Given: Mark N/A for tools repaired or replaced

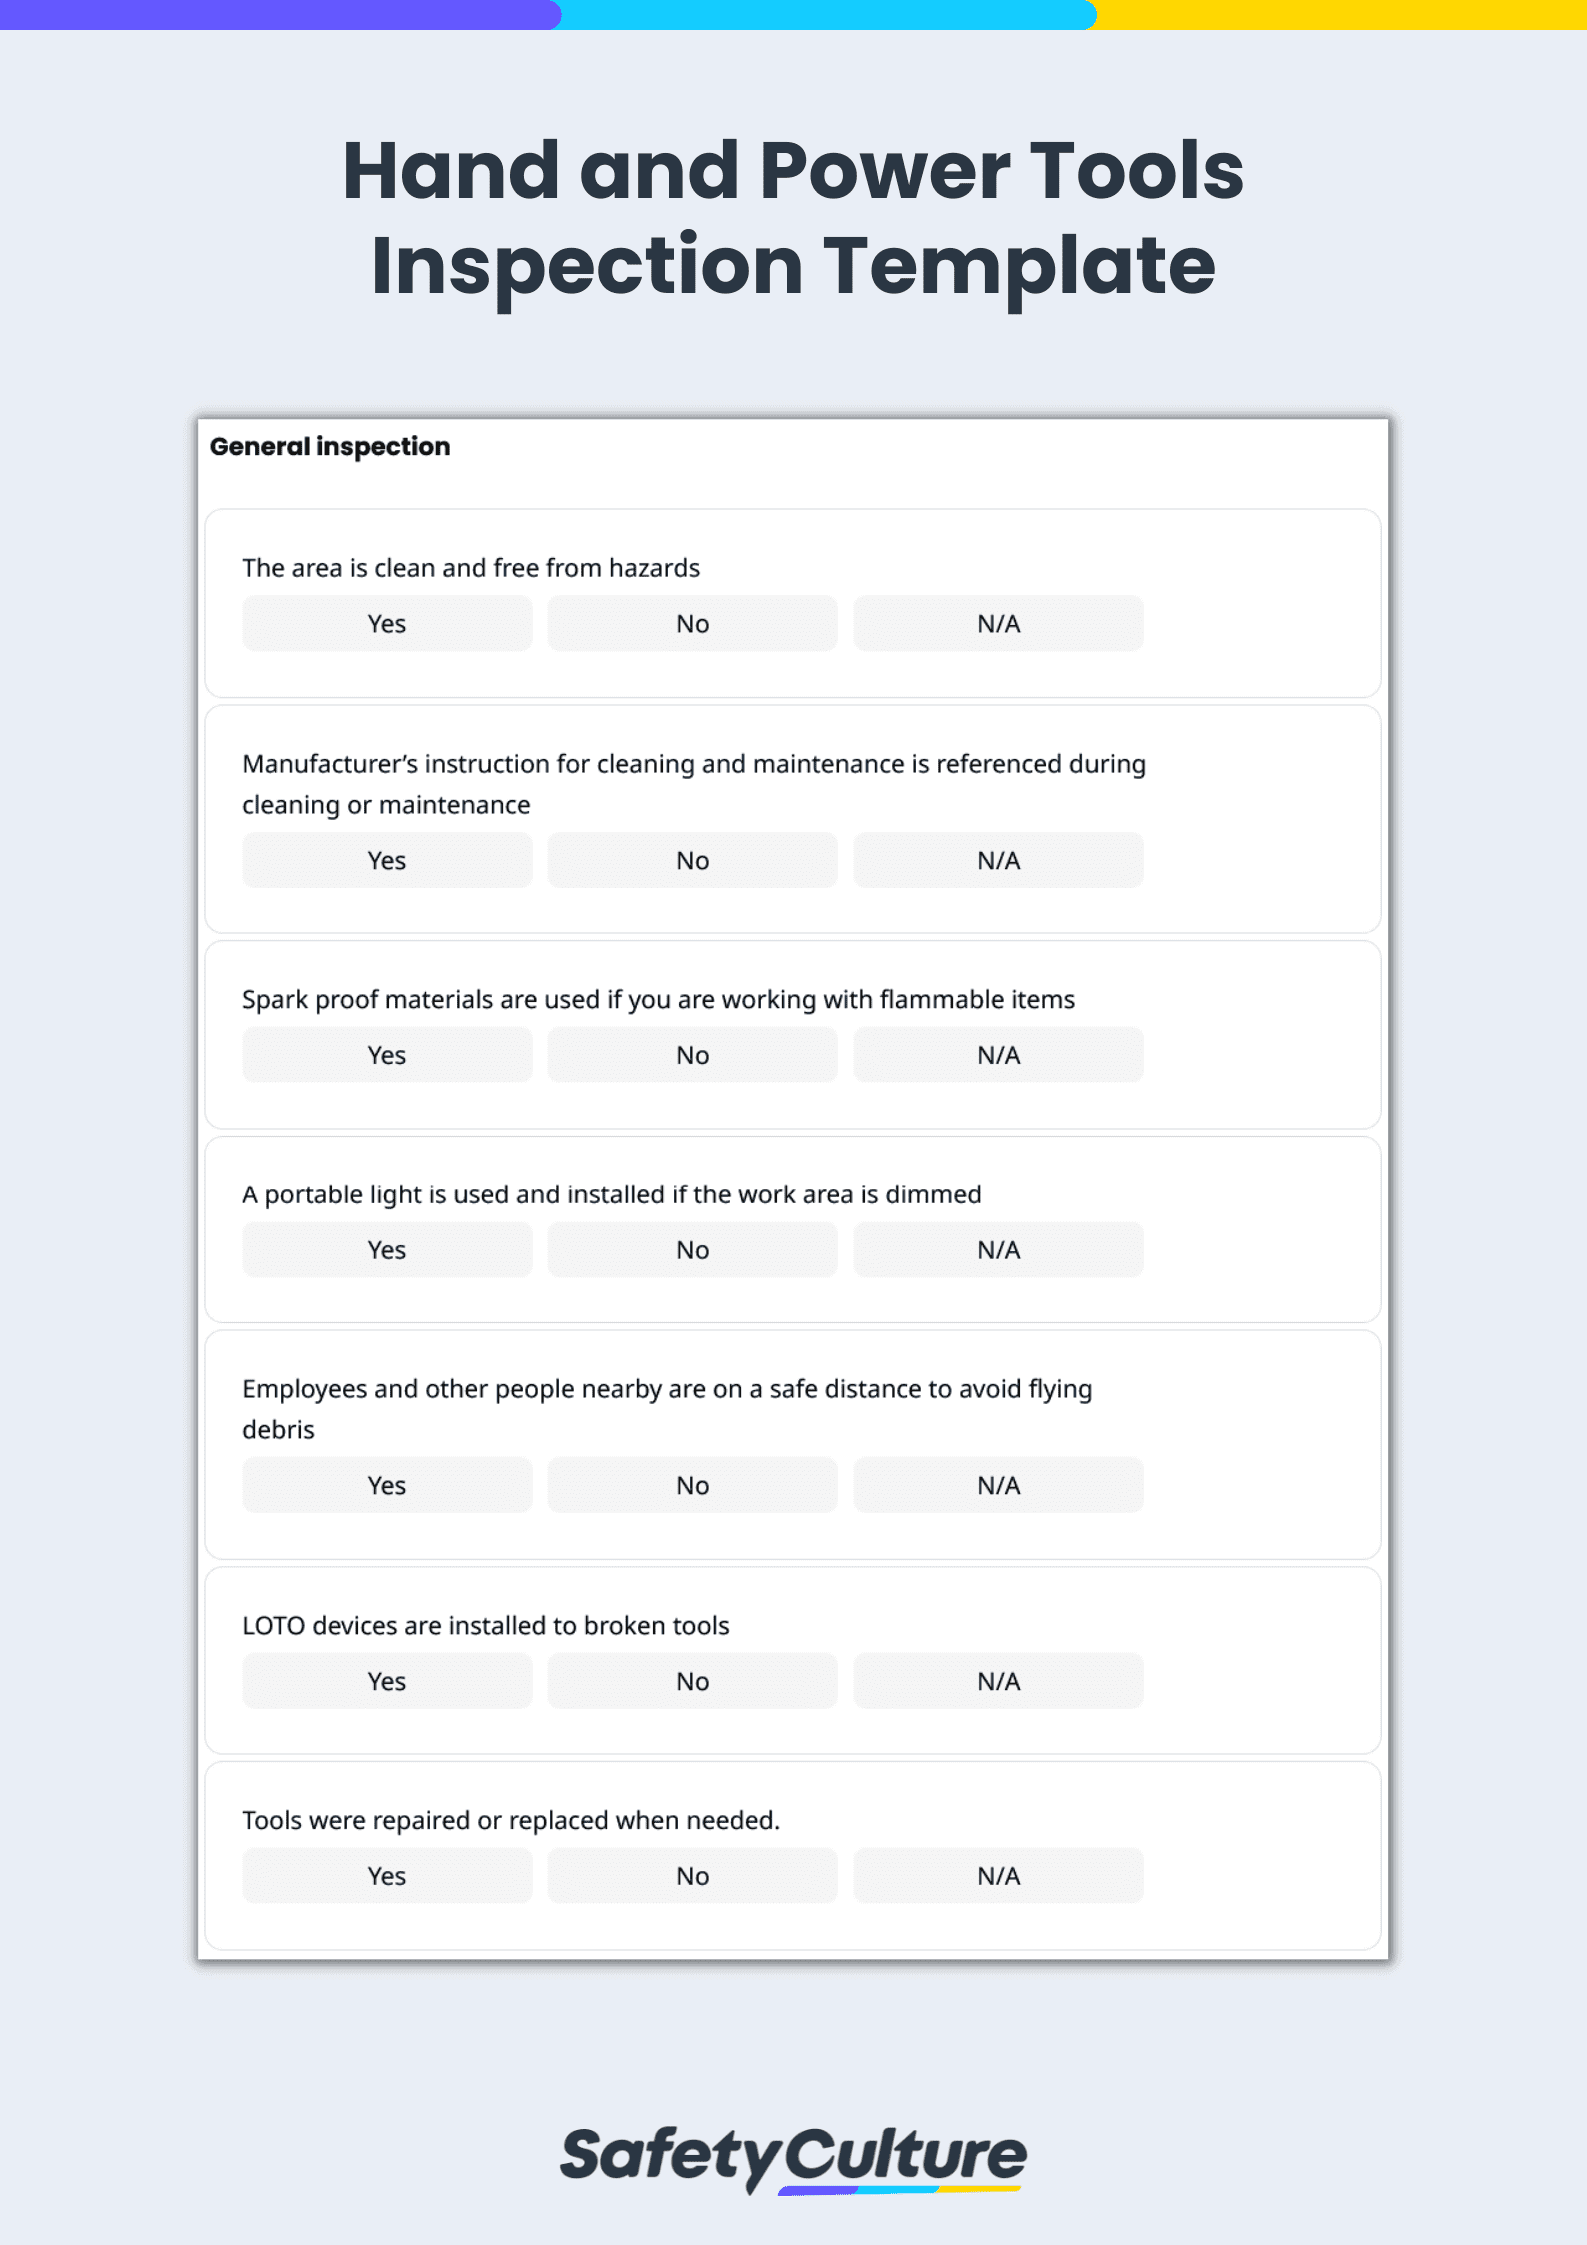Looking at the screenshot, I should pos(998,1876).
